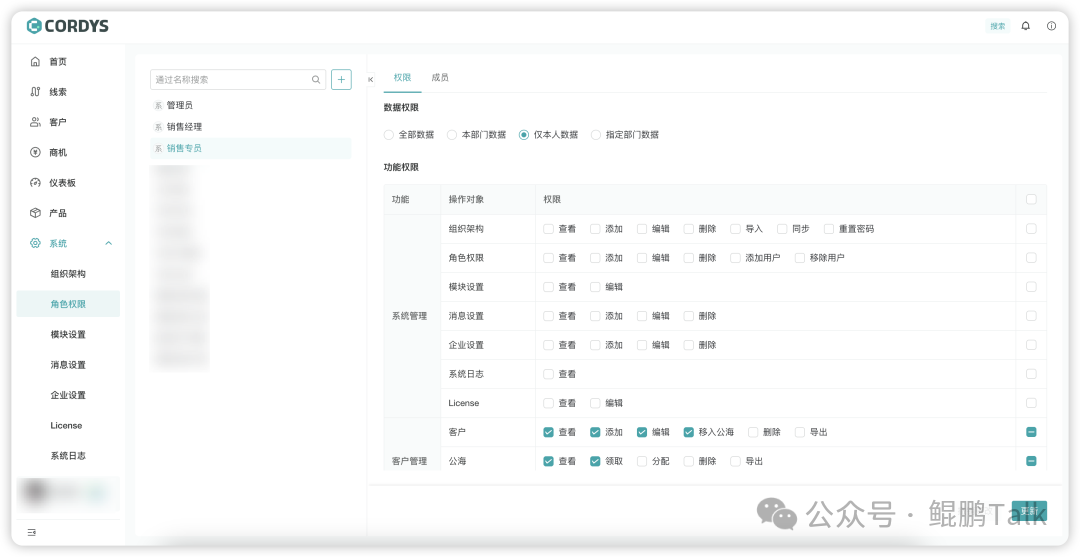Viewport: 1080px width, 557px height.
Task: Open 消息设置 in system submenu
Action: coord(68,365)
